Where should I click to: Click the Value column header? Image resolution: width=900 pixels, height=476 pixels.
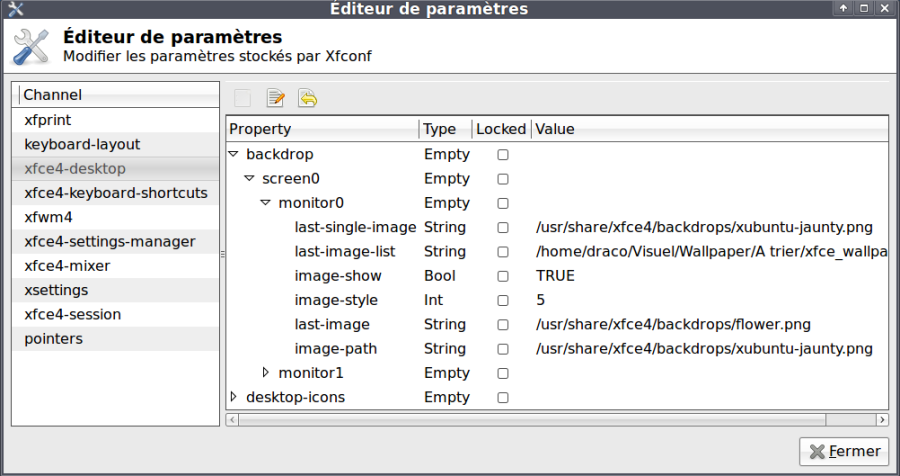709,129
